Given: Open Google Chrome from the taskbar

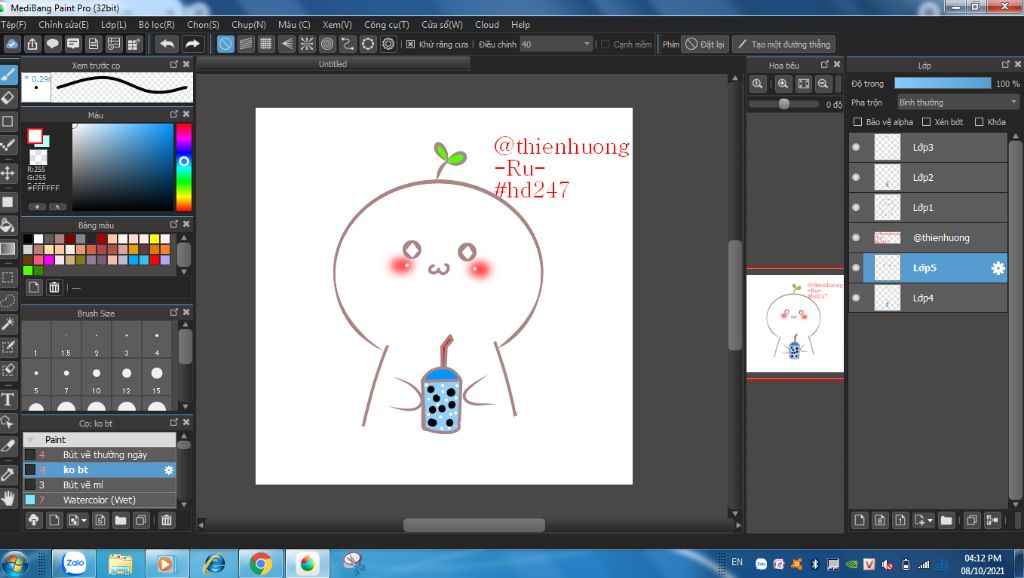Looking at the screenshot, I should [260, 563].
